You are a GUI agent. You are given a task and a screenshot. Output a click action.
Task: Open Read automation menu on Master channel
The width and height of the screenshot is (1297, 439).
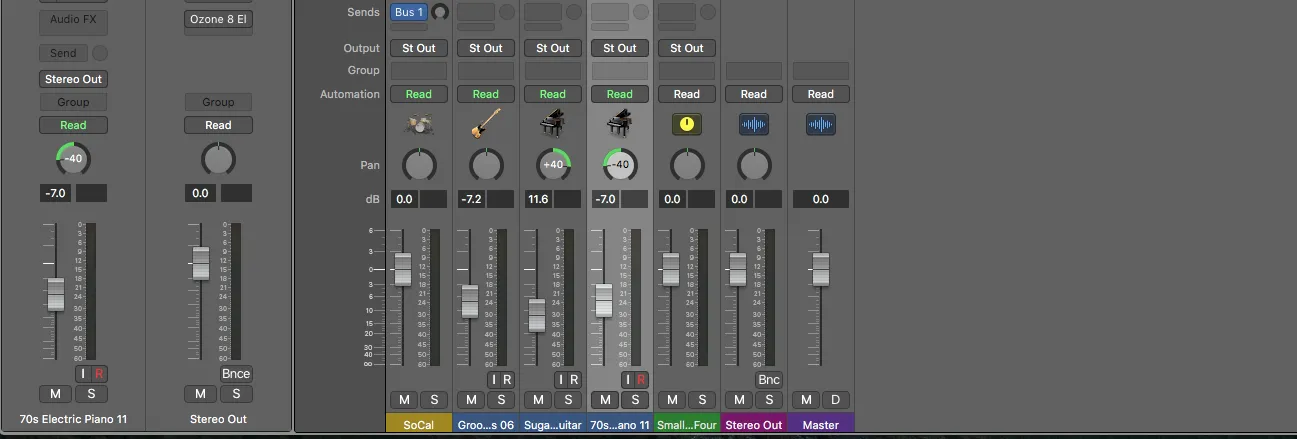(x=821, y=94)
